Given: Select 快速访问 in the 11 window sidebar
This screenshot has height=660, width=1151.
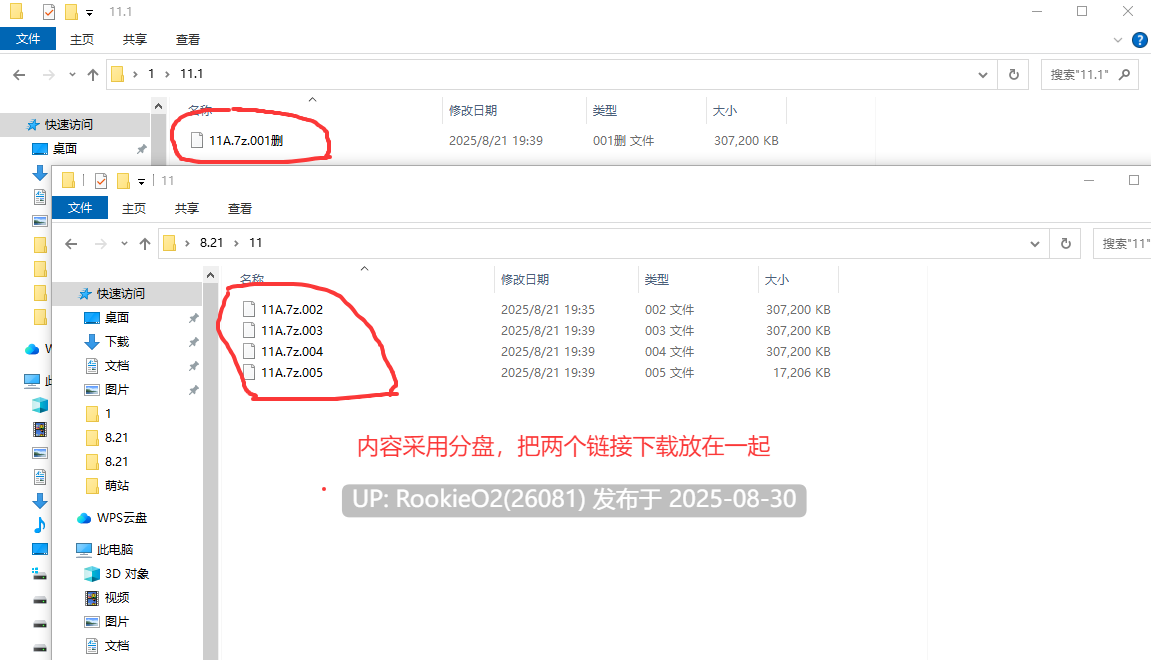Looking at the screenshot, I should [x=120, y=294].
